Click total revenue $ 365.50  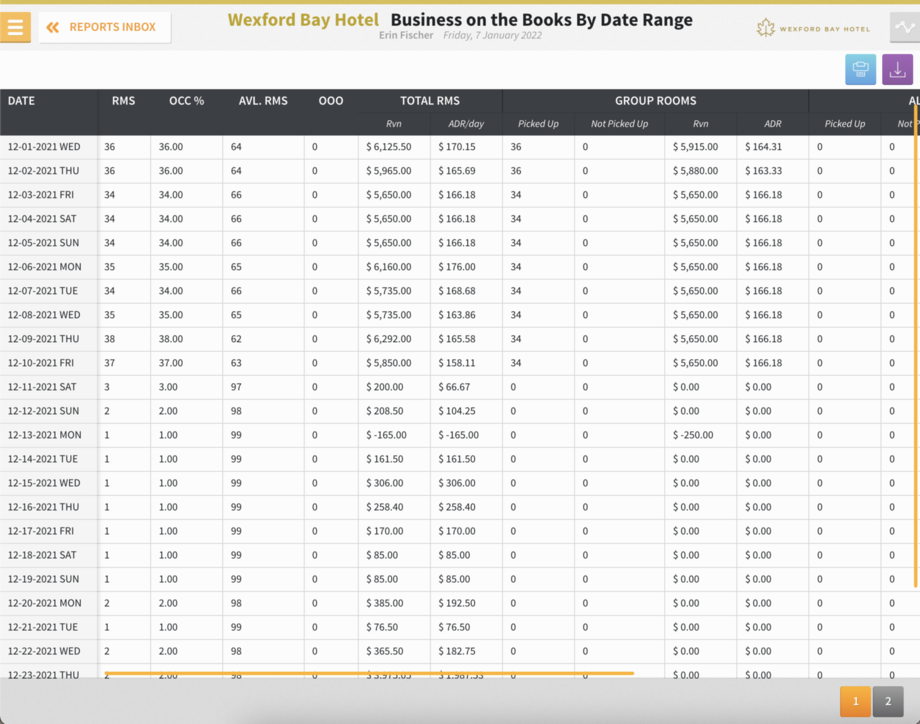384,651
